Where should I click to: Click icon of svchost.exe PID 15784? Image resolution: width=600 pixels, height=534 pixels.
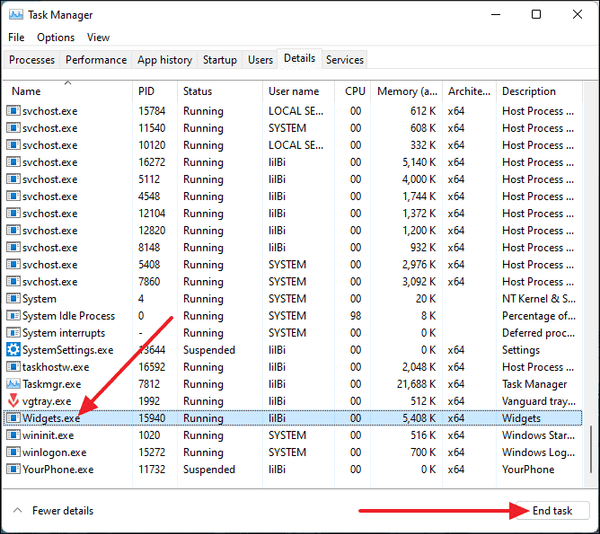[13, 111]
